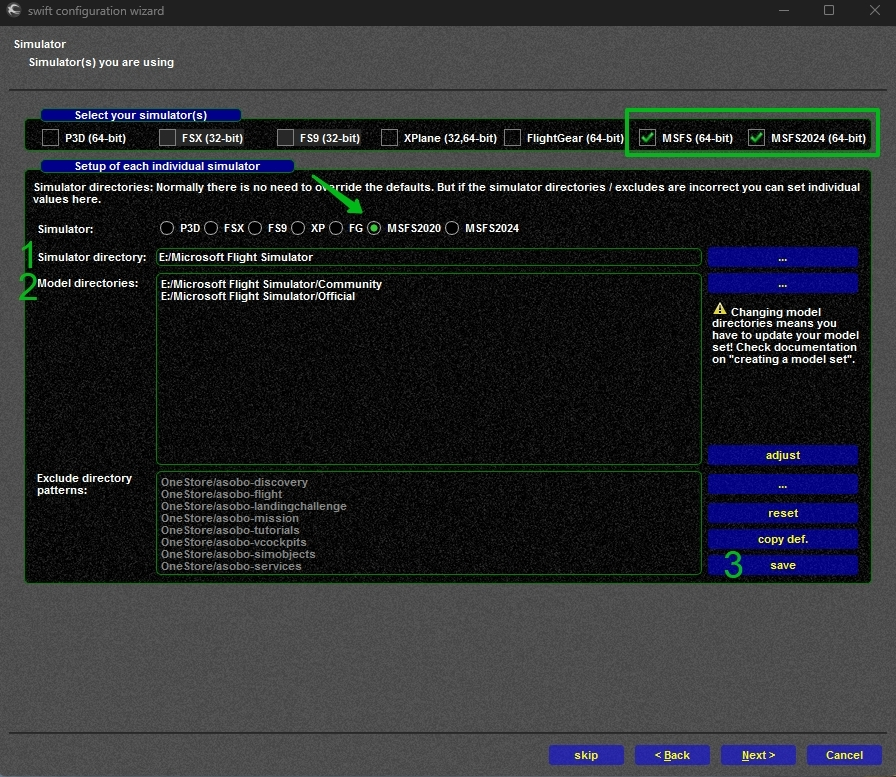Enable the FS9 (32-bit) simulator checkbox
This screenshot has width=896, height=777.
[x=285, y=138]
